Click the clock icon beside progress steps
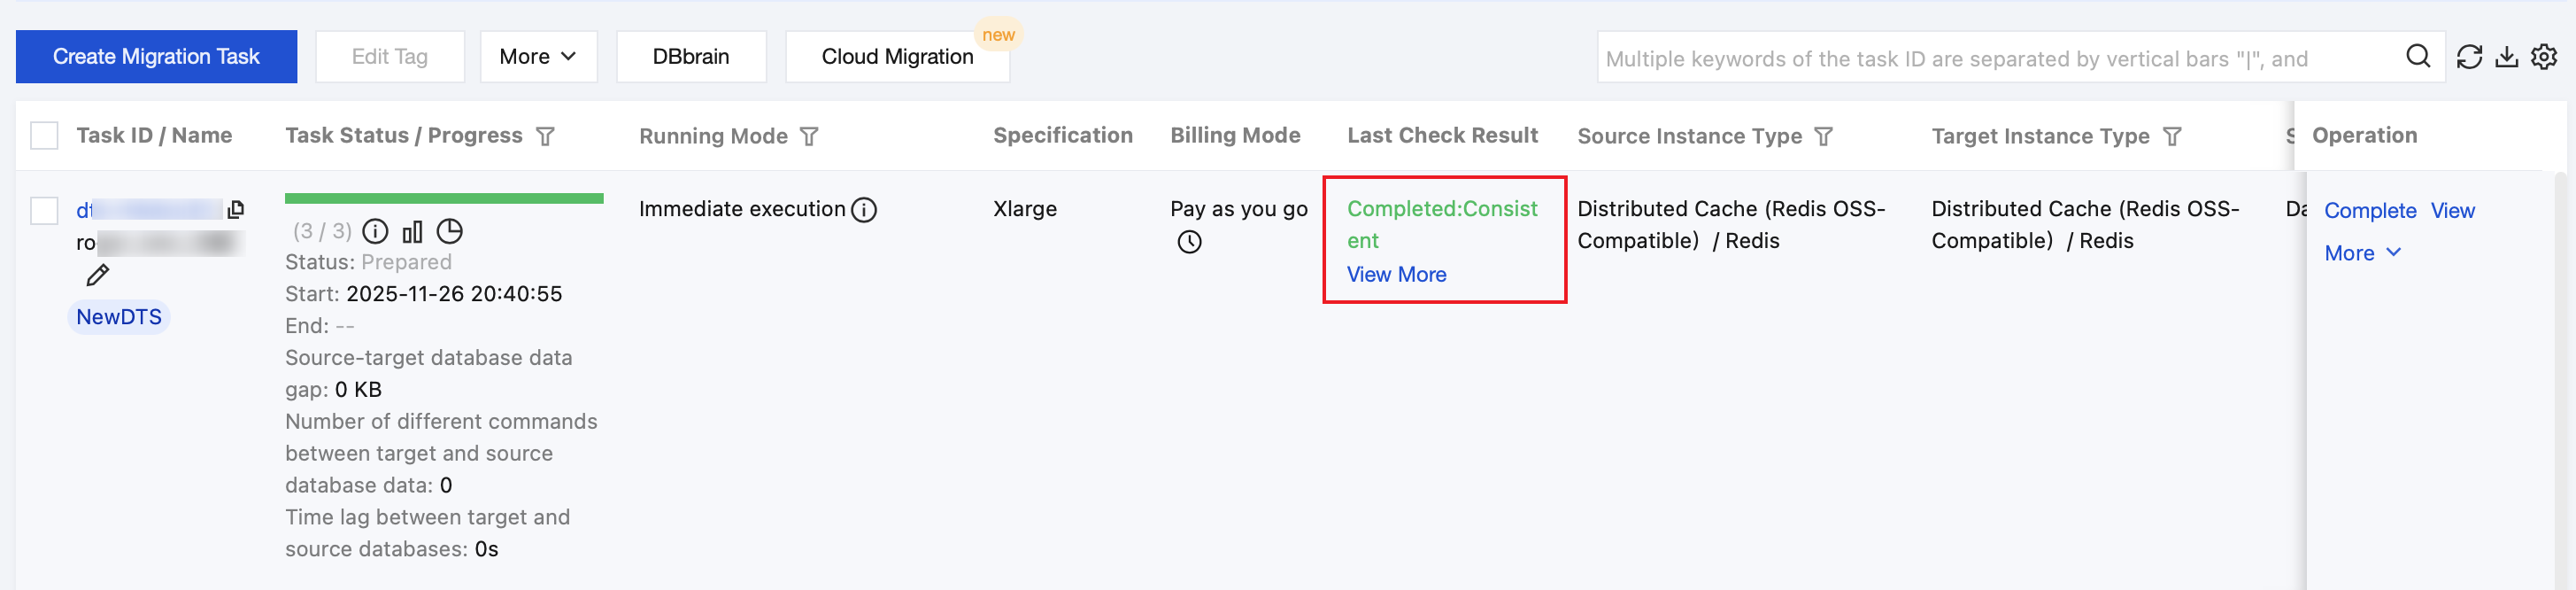 tap(450, 232)
